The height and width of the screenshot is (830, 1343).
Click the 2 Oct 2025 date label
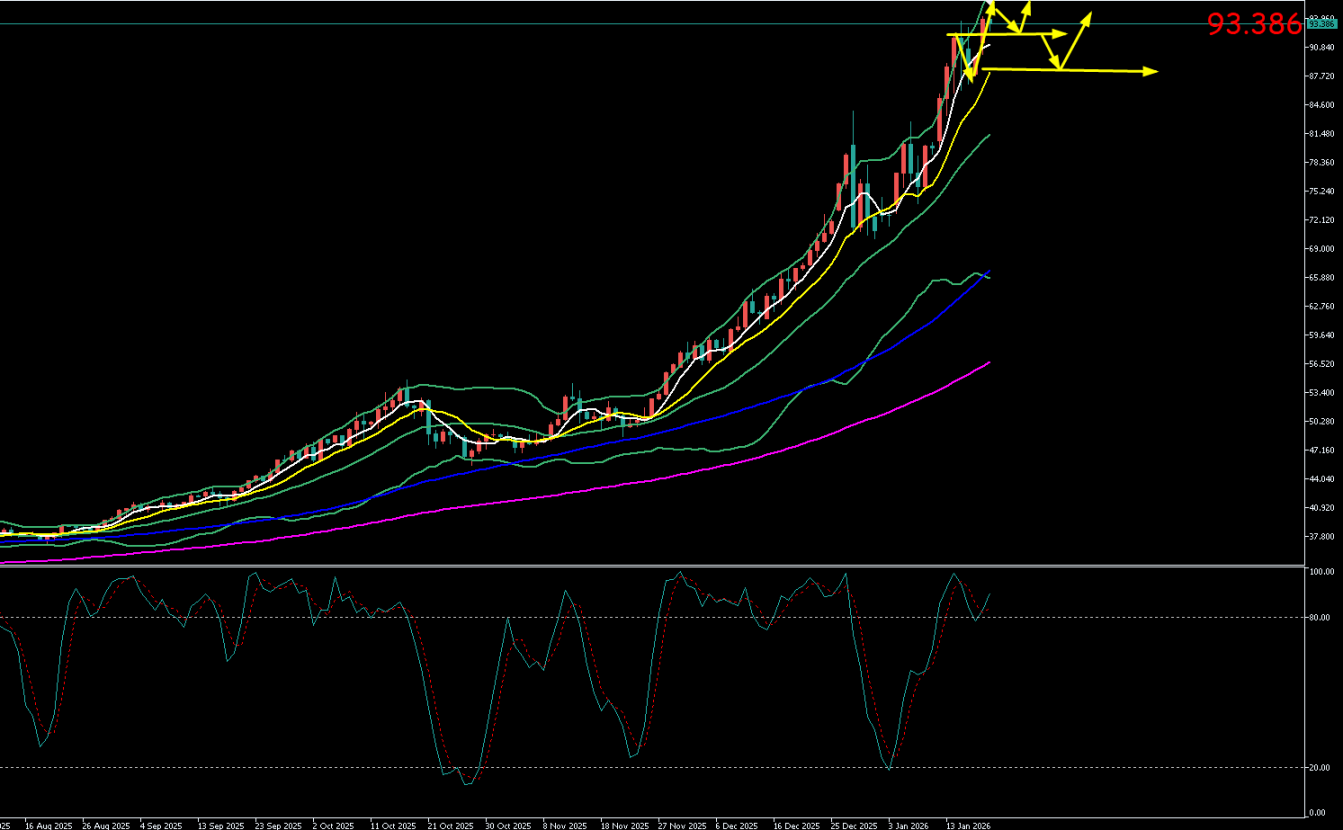point(333,826)
